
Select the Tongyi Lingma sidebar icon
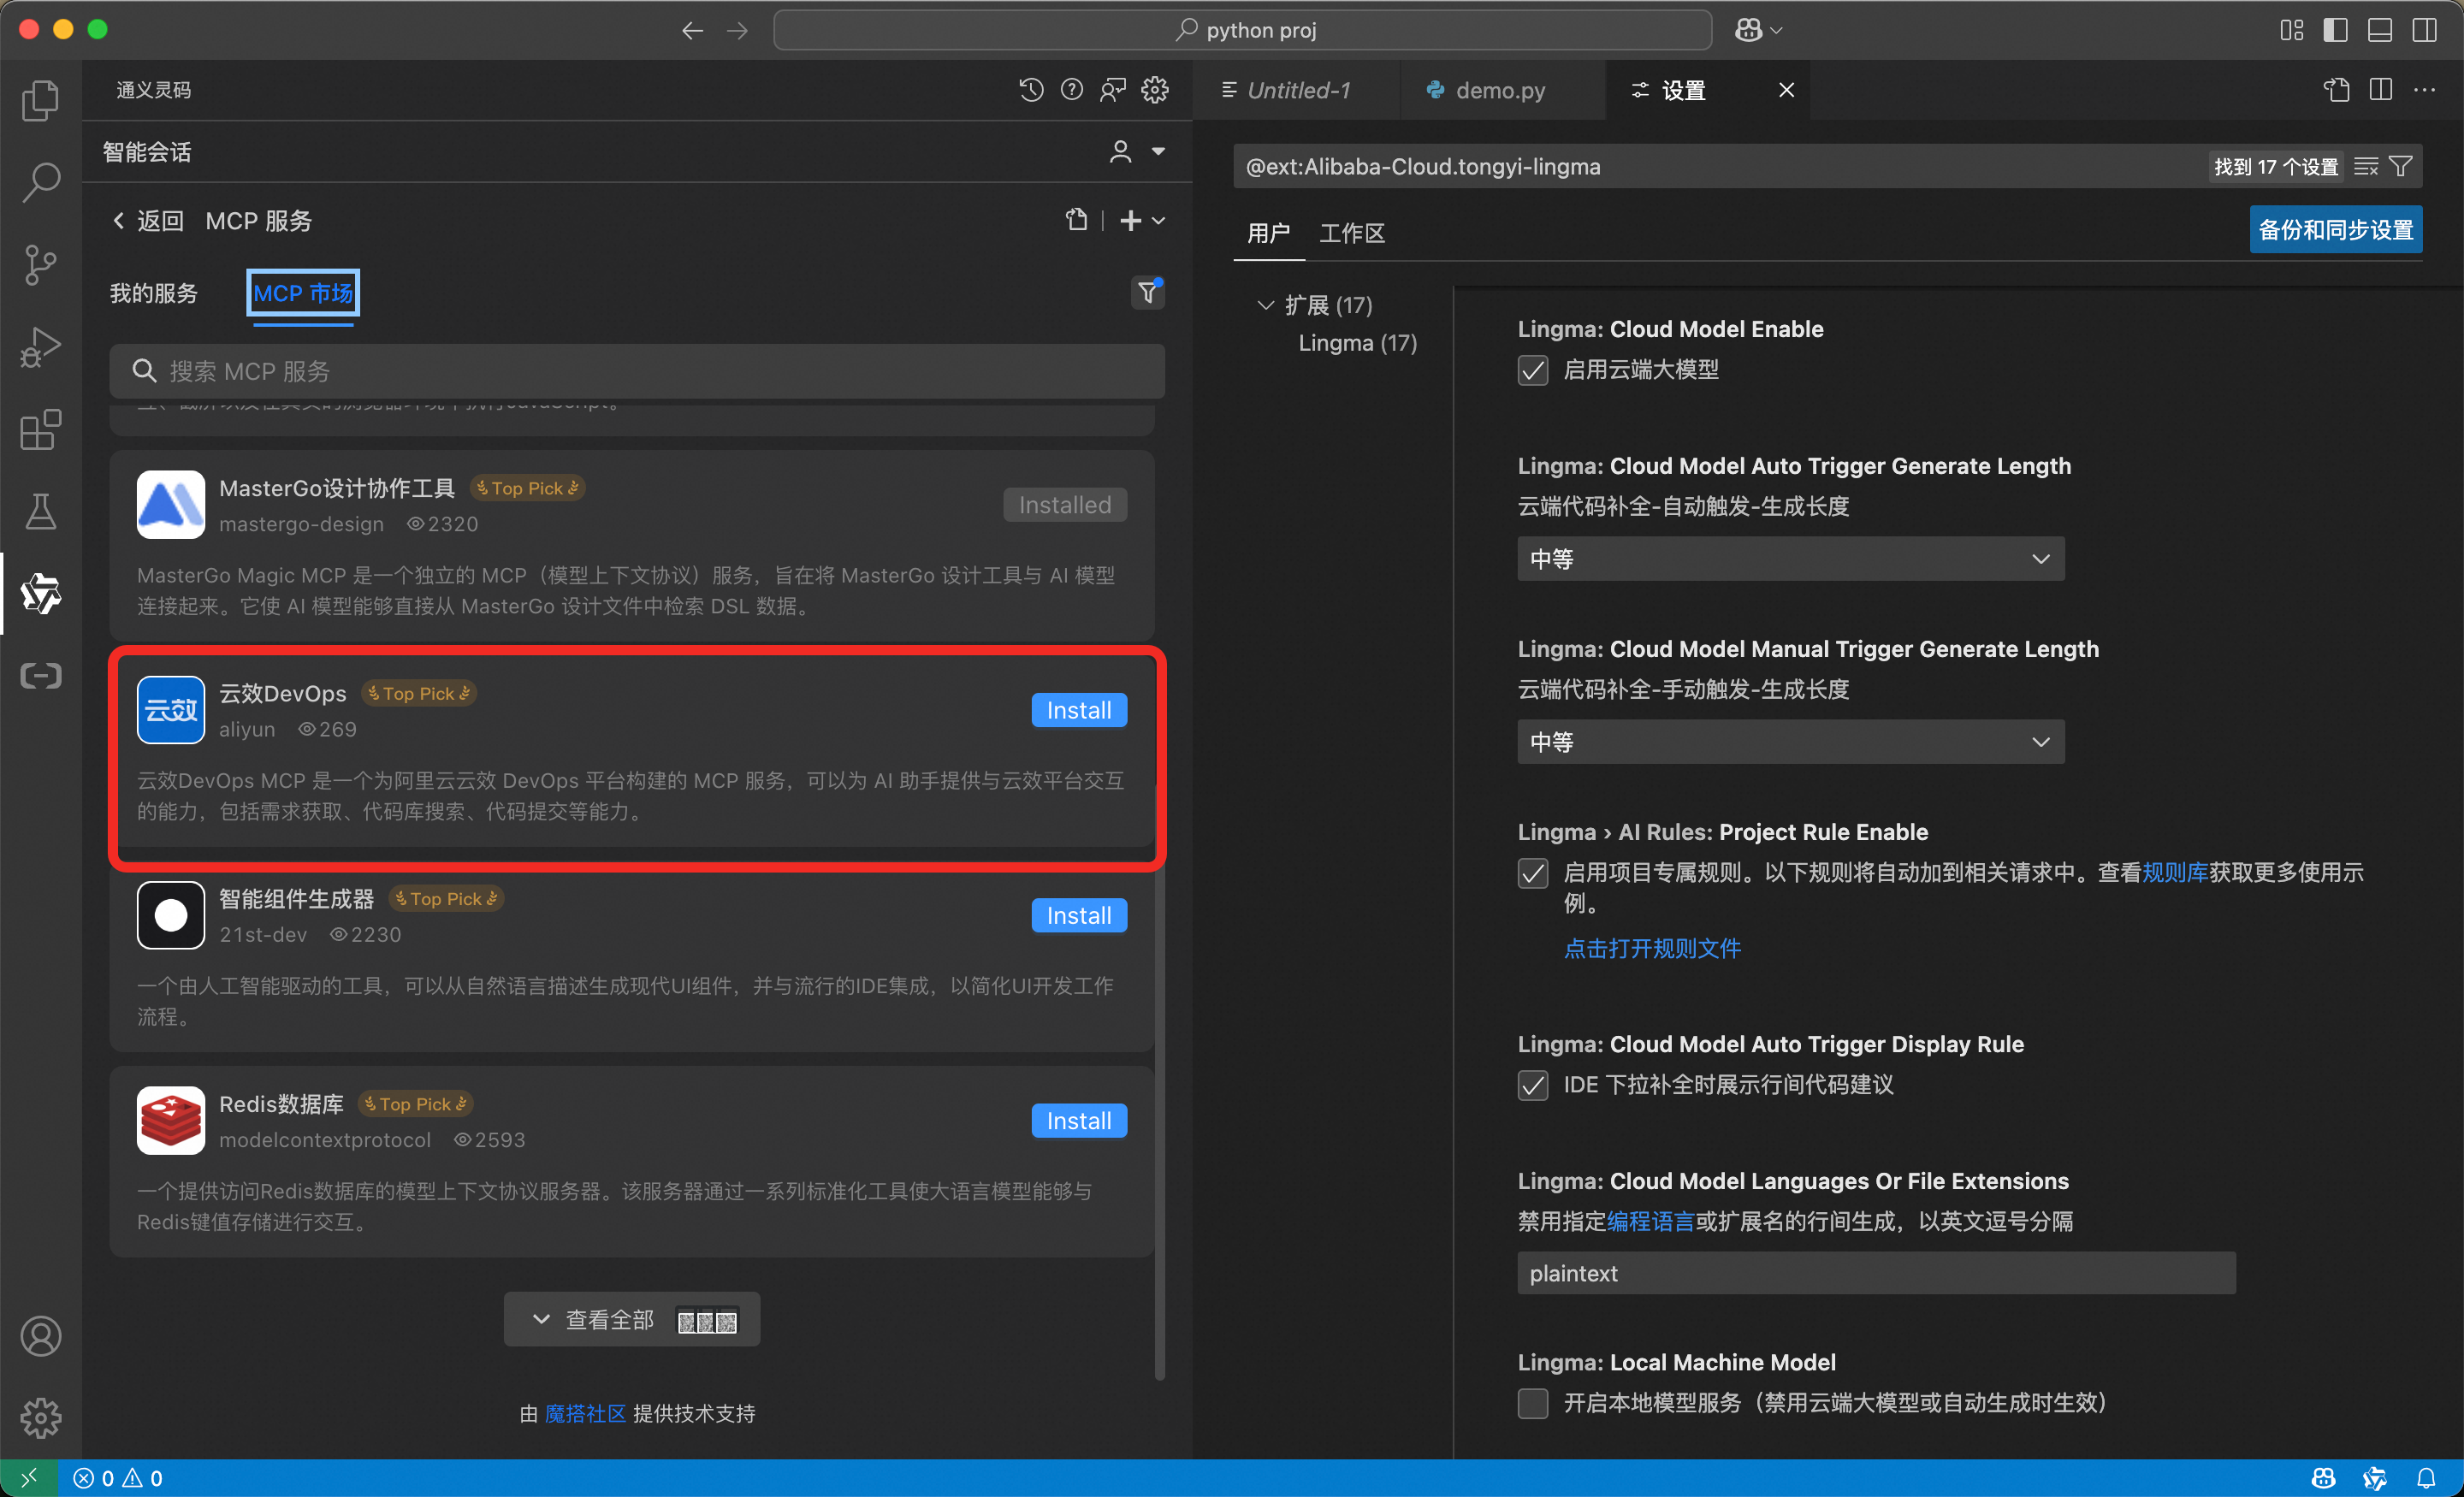point(40,594)
